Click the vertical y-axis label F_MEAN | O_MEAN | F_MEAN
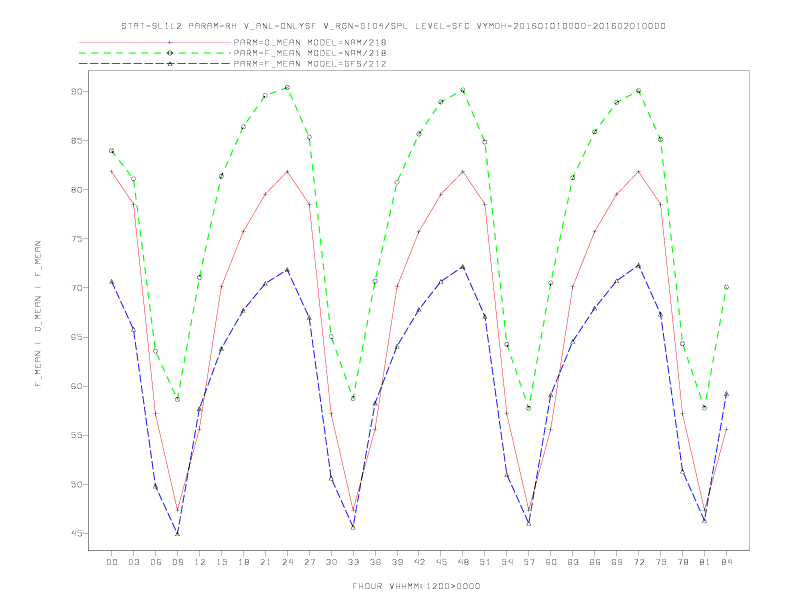The image size is (792, 612). point(38,314)
